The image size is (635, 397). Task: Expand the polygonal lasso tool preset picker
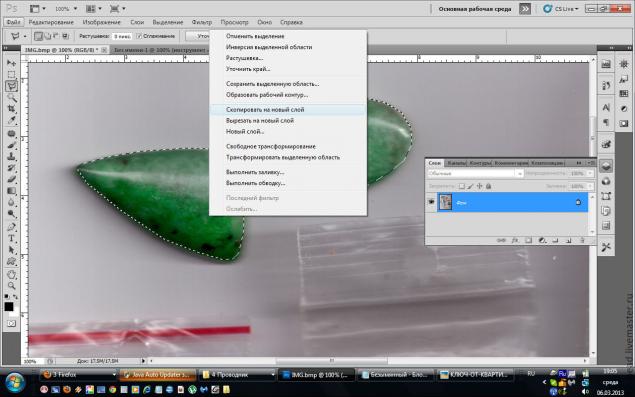[x=25, y=36]
